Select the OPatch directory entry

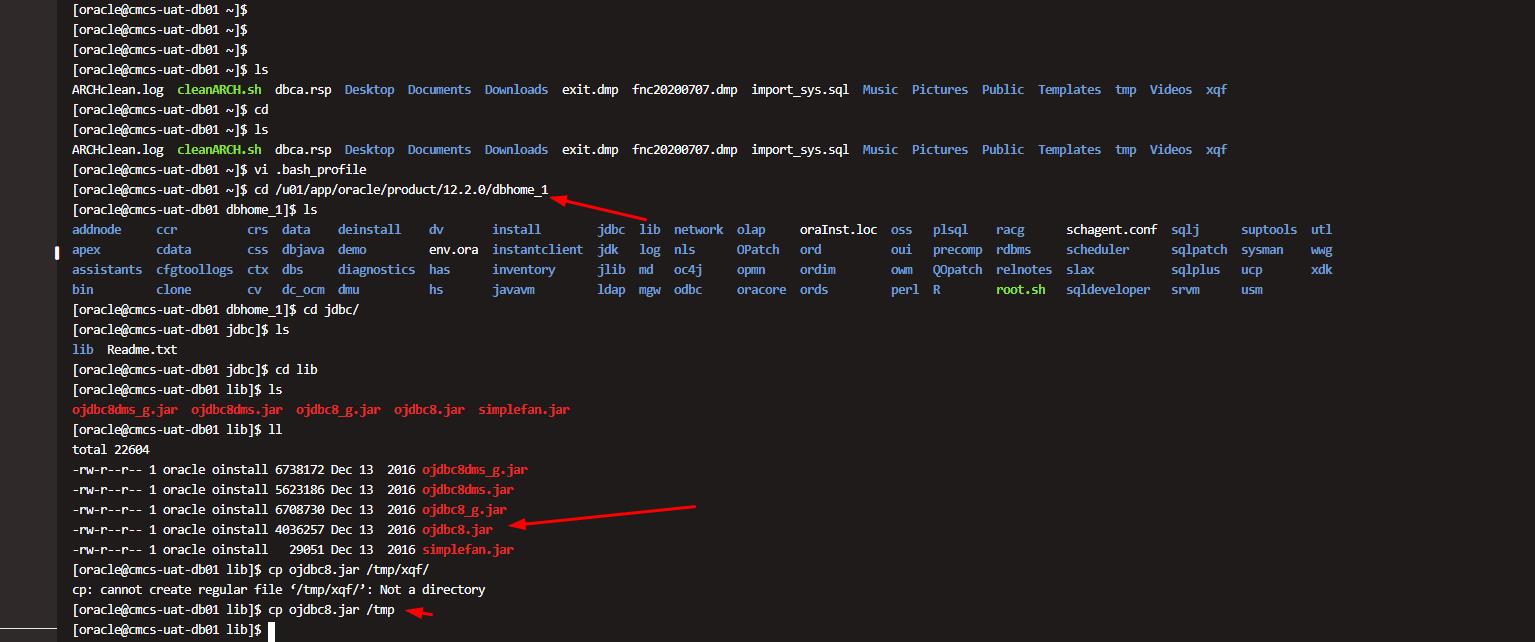[x=757, y=249]
